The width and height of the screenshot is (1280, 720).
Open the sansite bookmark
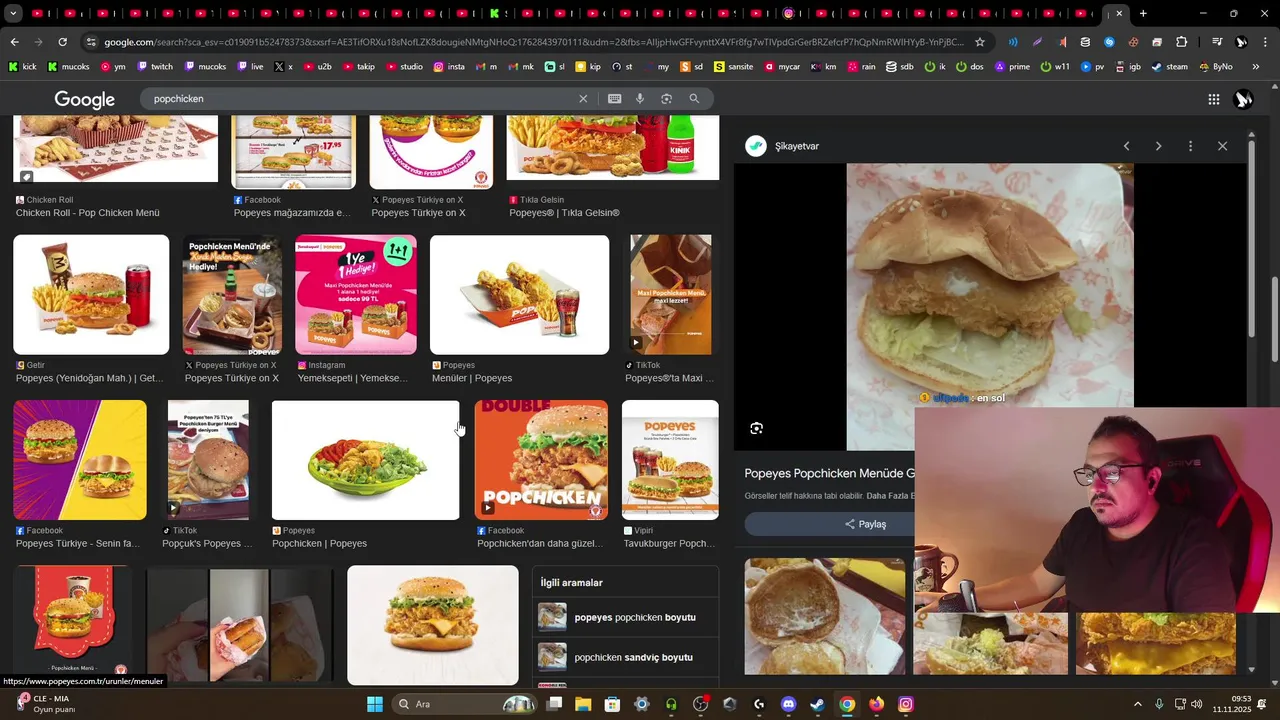pyautogui.click(x=733, y=67)
